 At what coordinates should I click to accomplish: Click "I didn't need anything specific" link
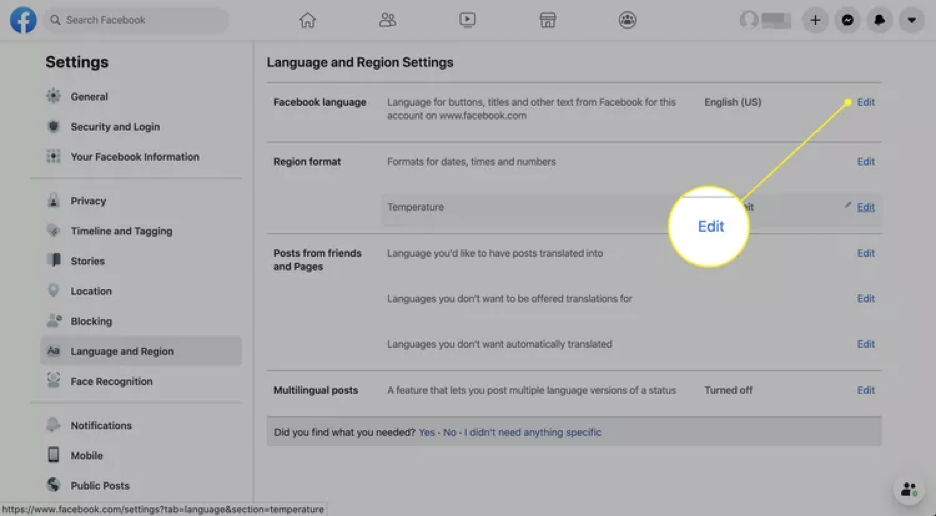(535, 433)
